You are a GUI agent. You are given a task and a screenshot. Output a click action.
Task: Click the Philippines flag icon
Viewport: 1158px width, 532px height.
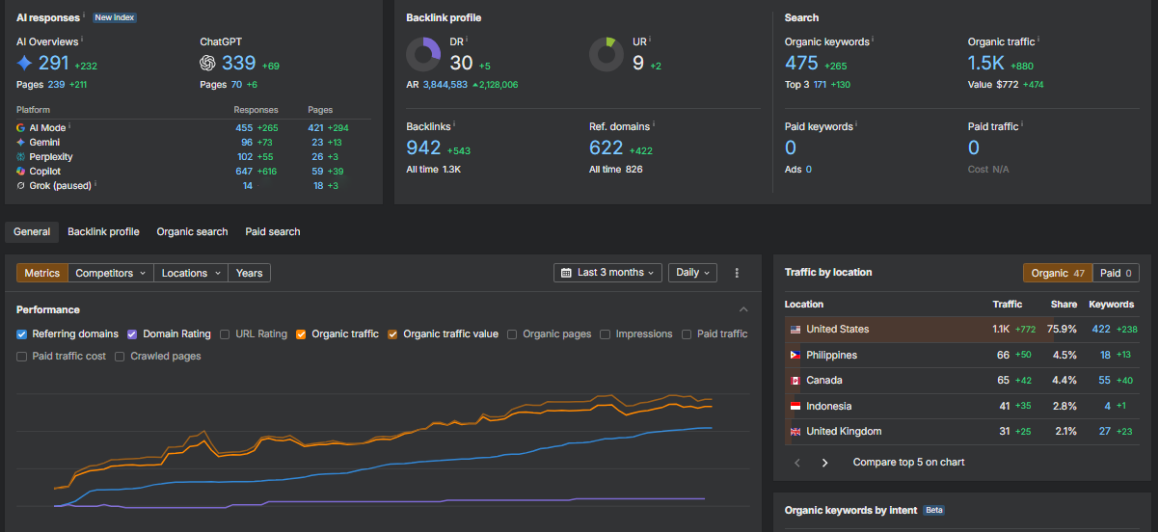pos(795,355)
